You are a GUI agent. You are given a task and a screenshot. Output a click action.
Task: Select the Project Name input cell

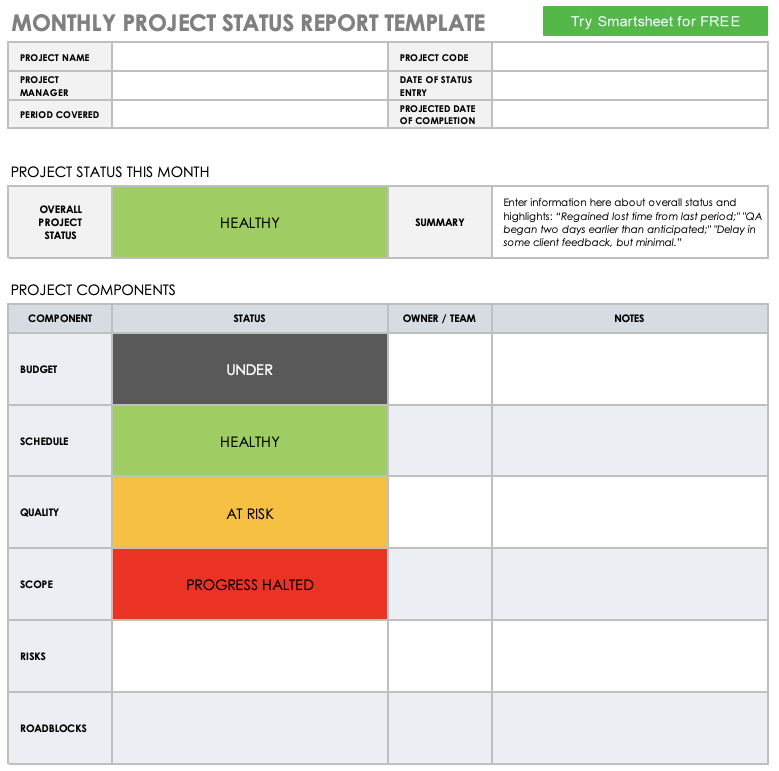[x=249, y=58]
